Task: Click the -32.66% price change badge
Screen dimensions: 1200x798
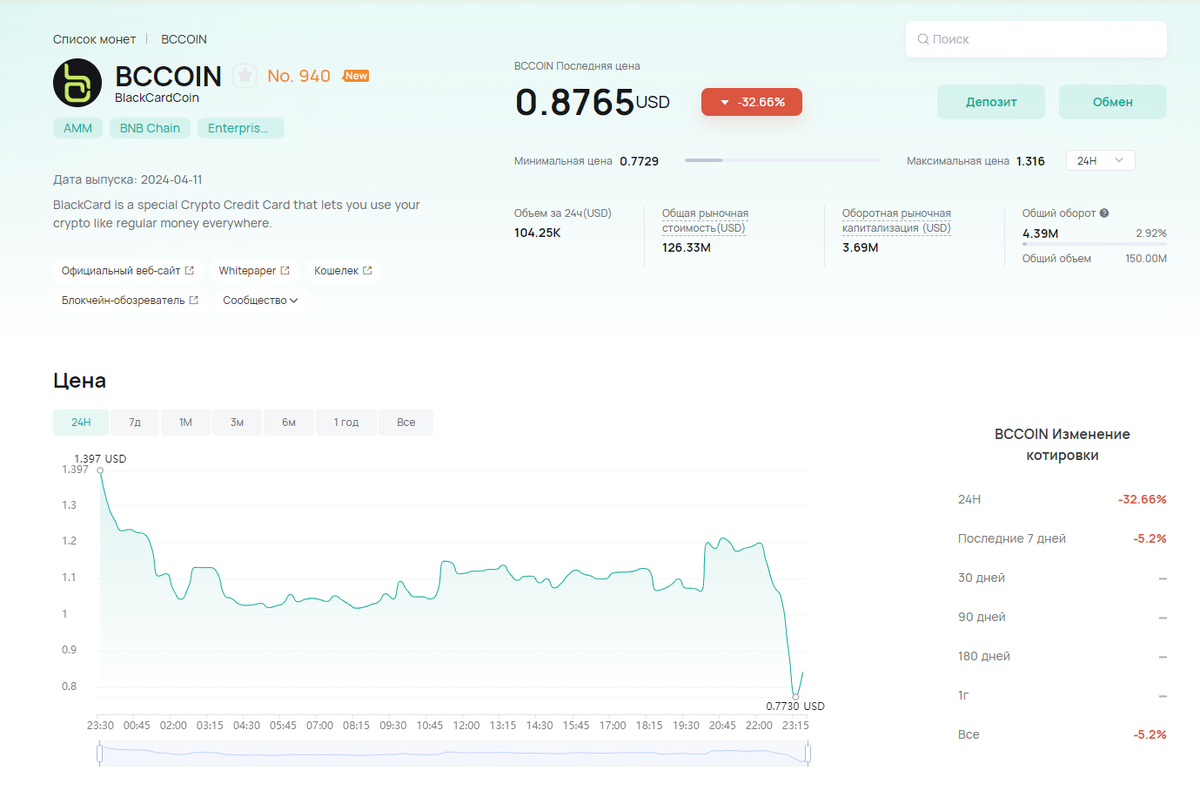Action: click(x=752, y=102)
